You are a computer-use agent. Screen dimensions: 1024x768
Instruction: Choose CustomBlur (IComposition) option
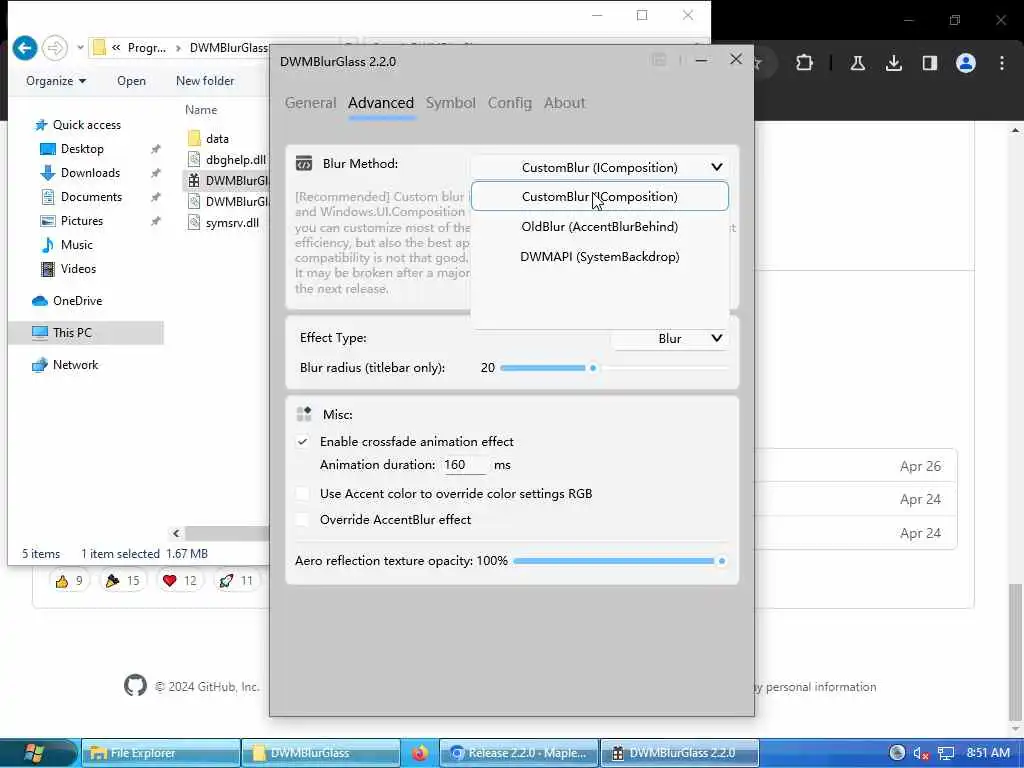(x=600, y=196)
